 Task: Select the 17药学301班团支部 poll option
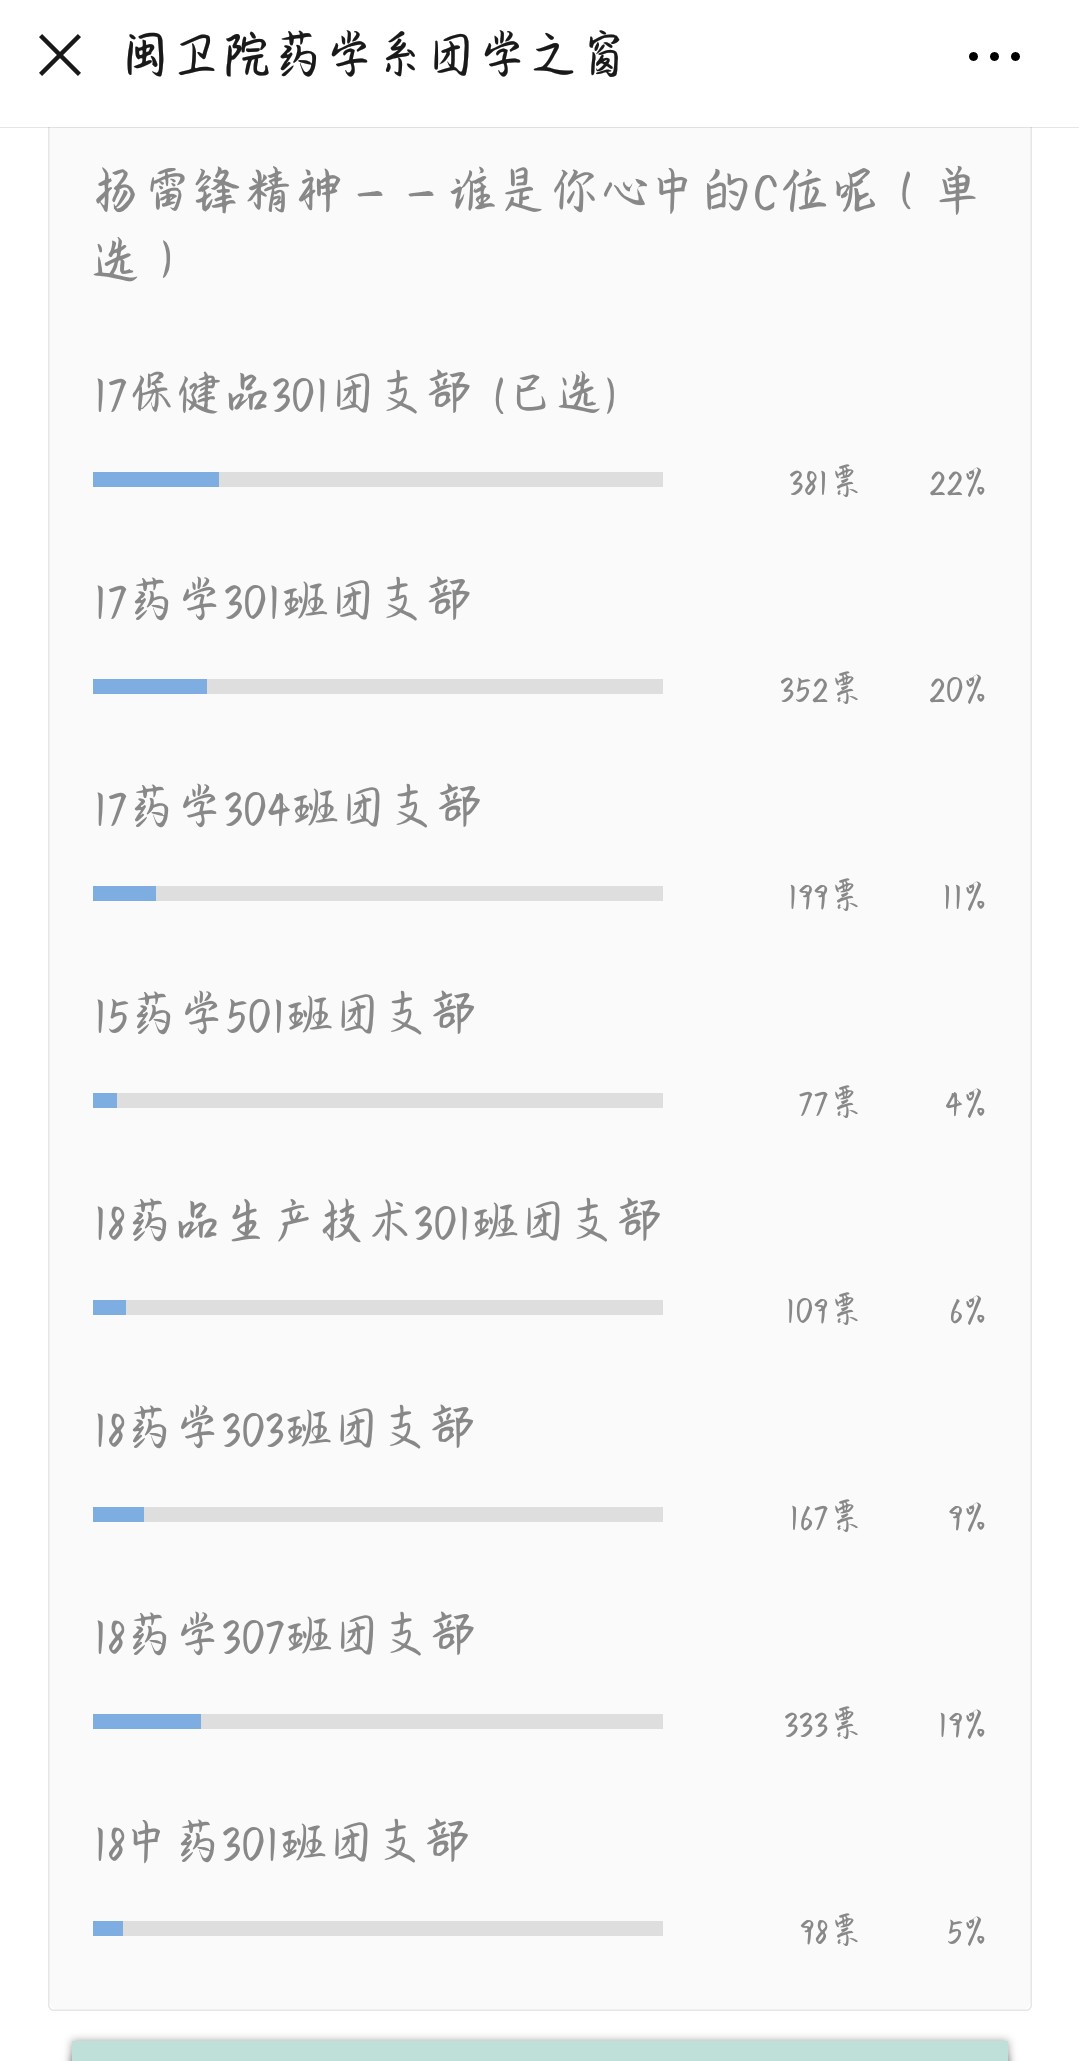[x=282, y=601]
